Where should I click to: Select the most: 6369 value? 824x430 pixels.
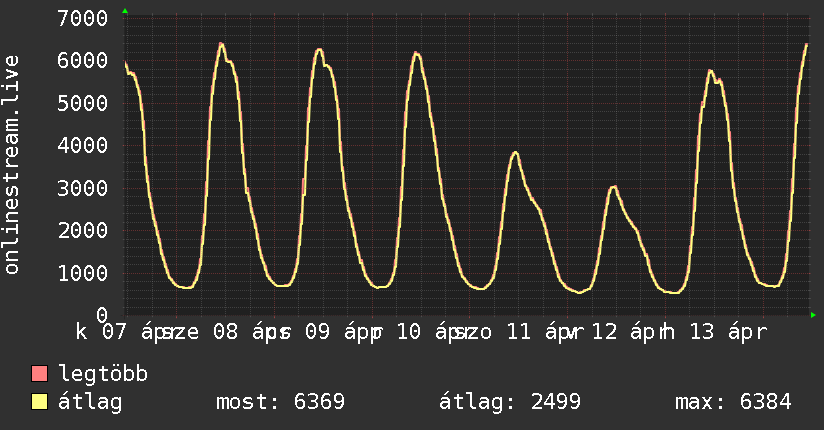point(280,402)
